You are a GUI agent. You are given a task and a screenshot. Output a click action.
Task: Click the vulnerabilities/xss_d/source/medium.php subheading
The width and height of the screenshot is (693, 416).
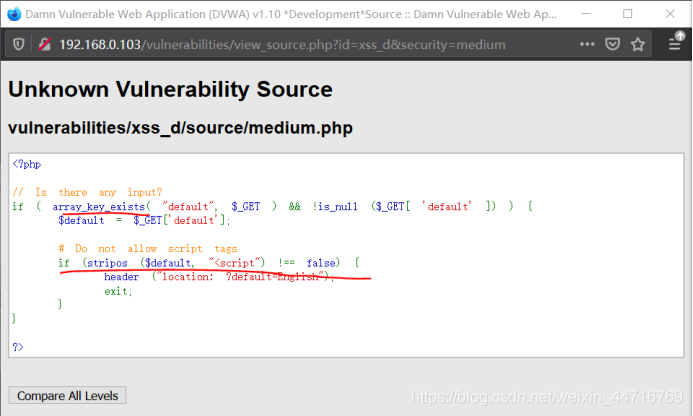(180, 128)
